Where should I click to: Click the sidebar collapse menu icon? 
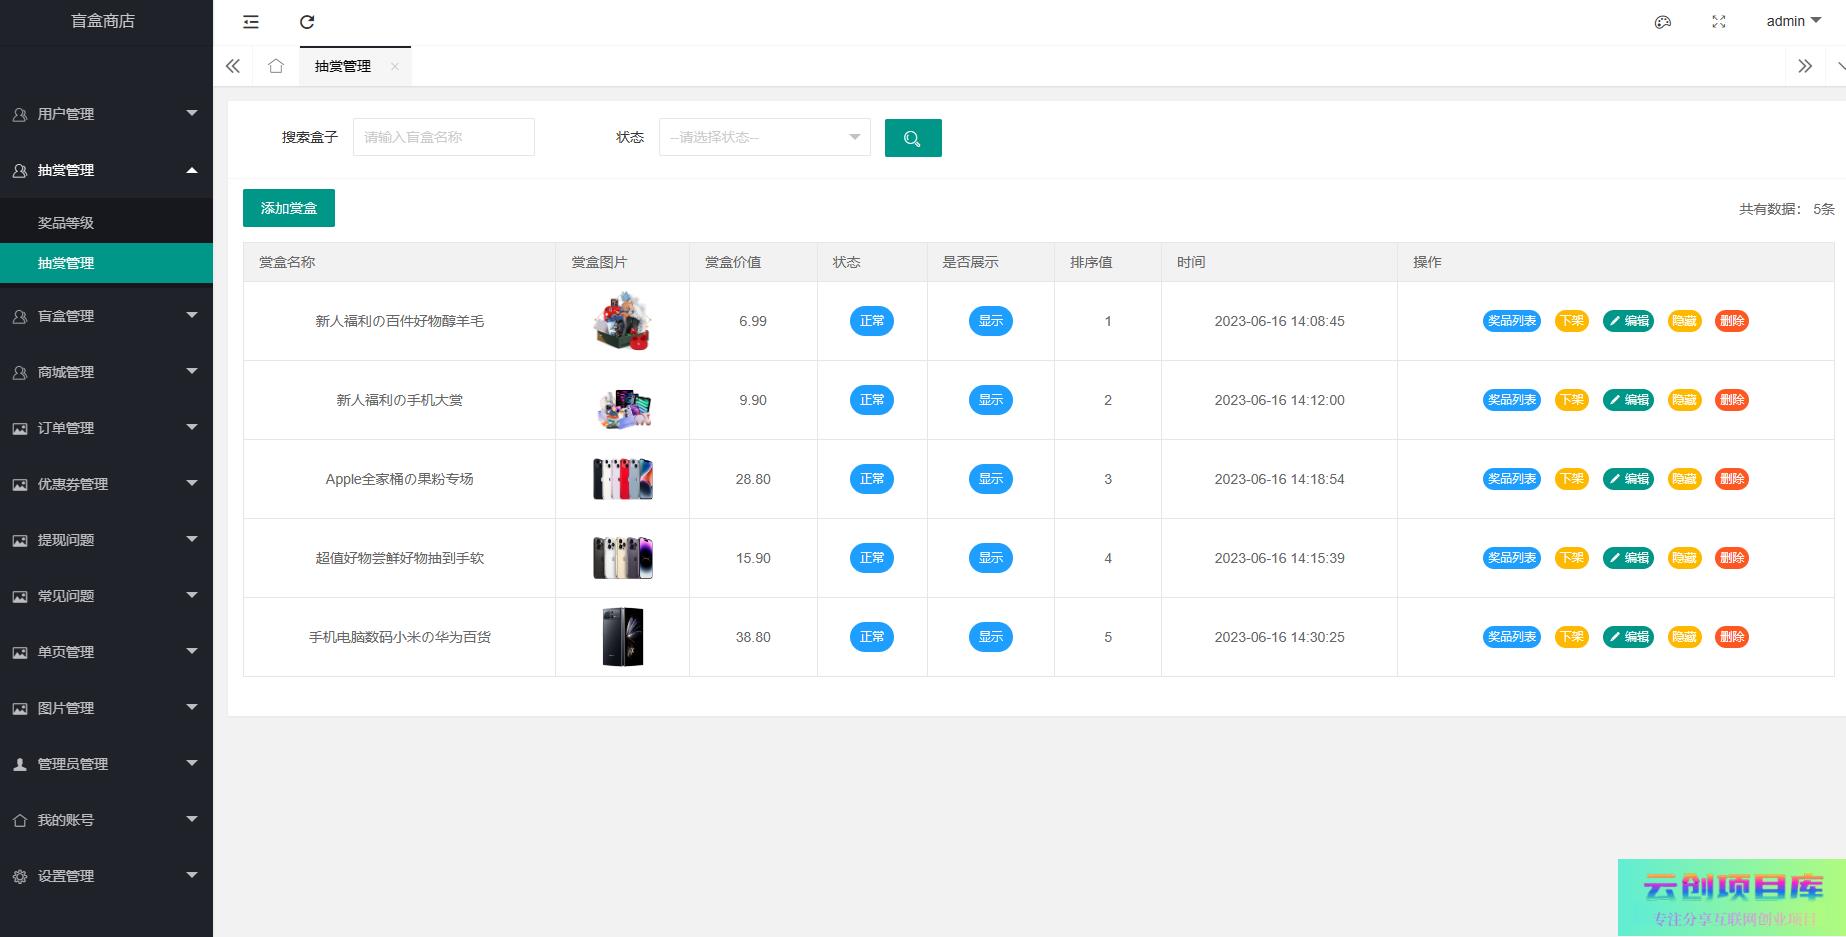click(251, 22)
